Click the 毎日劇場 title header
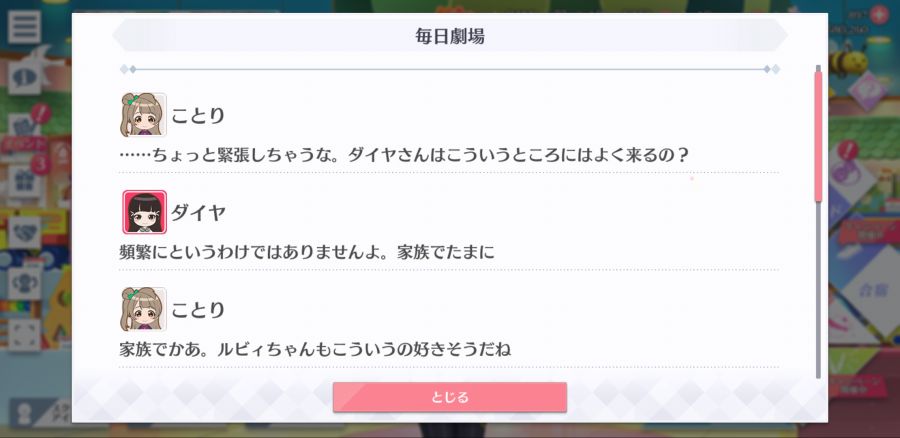Image resolution: width=900 pixels, height=438 pixels. pyautogui.click(x=450, y=36)
